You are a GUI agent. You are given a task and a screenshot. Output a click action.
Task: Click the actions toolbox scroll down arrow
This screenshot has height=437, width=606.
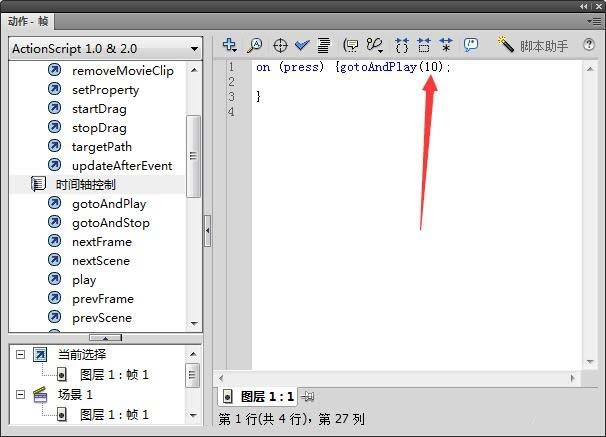coord(194,323)
